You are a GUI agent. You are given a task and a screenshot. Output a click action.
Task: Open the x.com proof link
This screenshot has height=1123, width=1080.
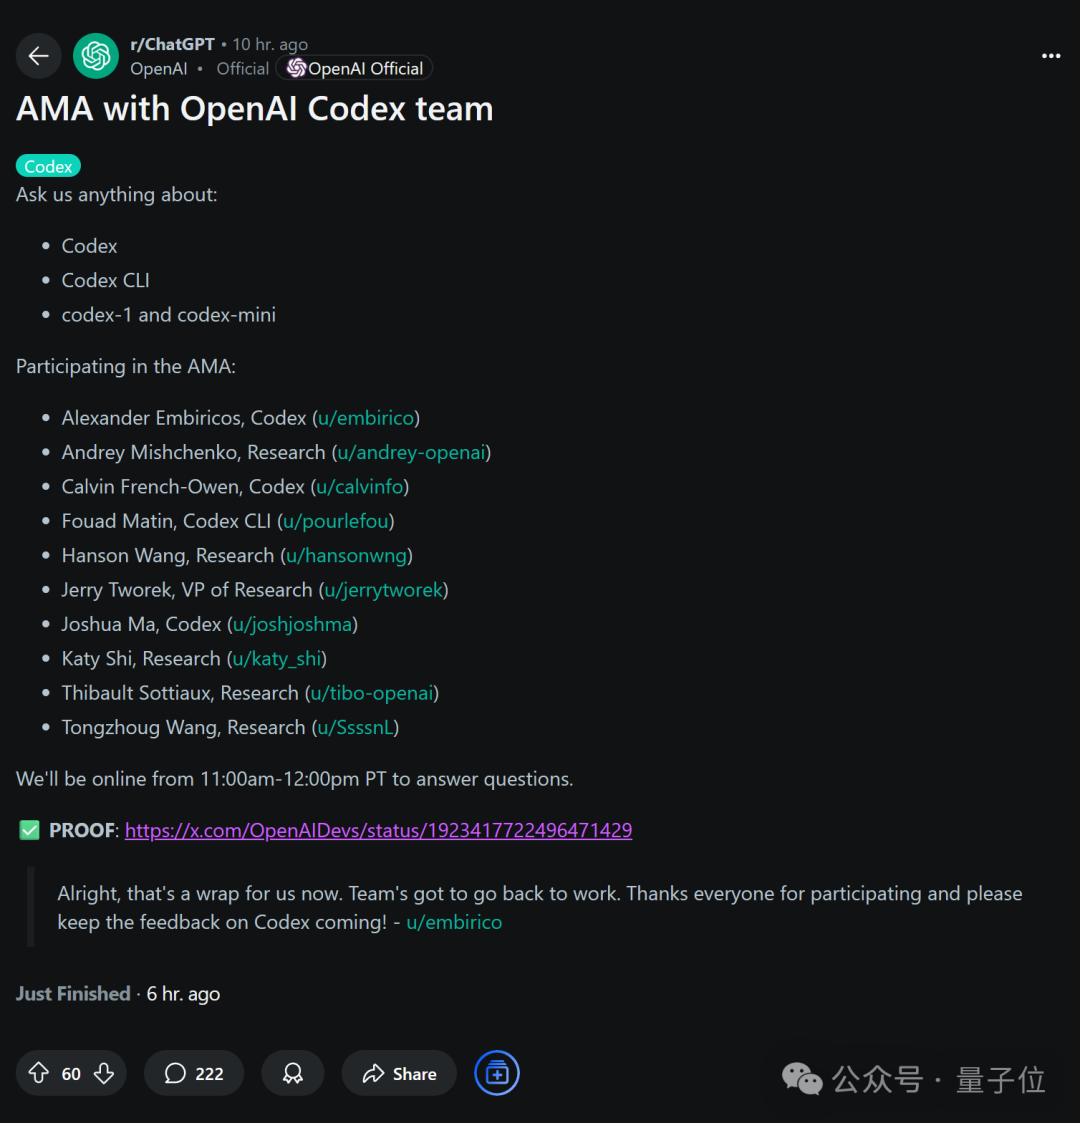378,830
